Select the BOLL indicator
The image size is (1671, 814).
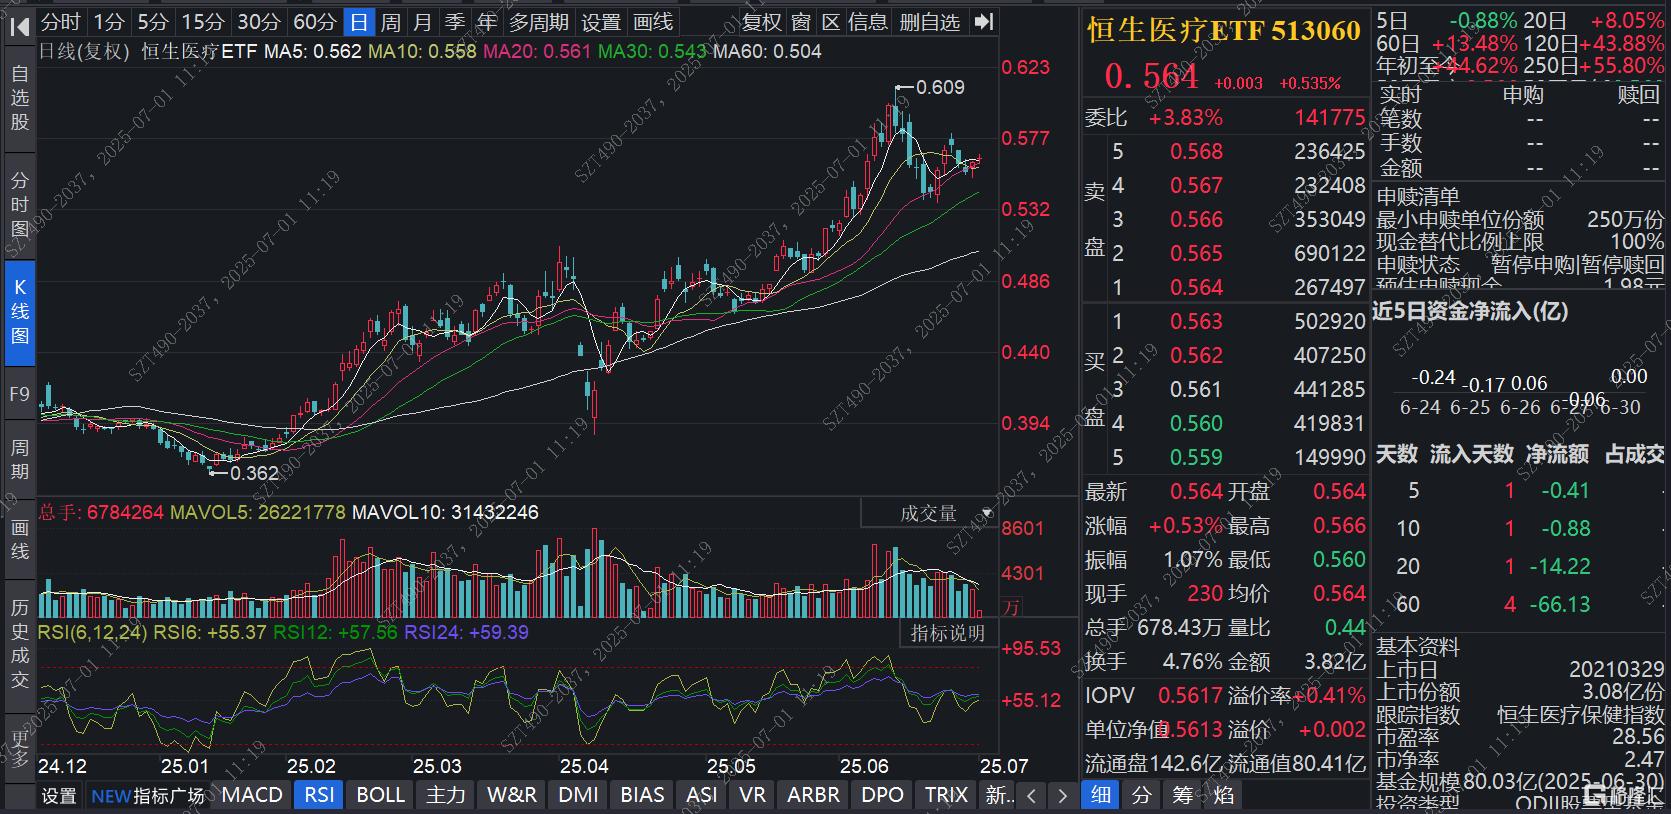coord(381,796)
